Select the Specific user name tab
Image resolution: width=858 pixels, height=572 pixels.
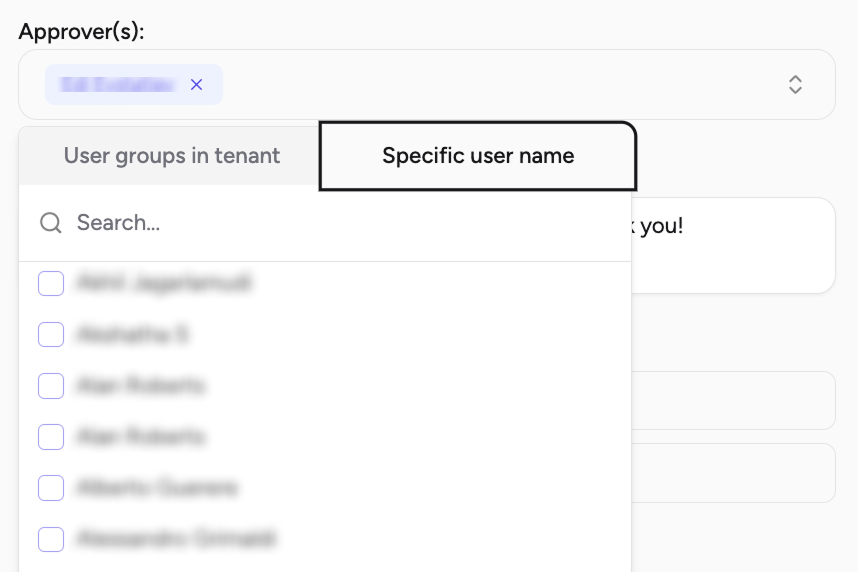point(478,156)
